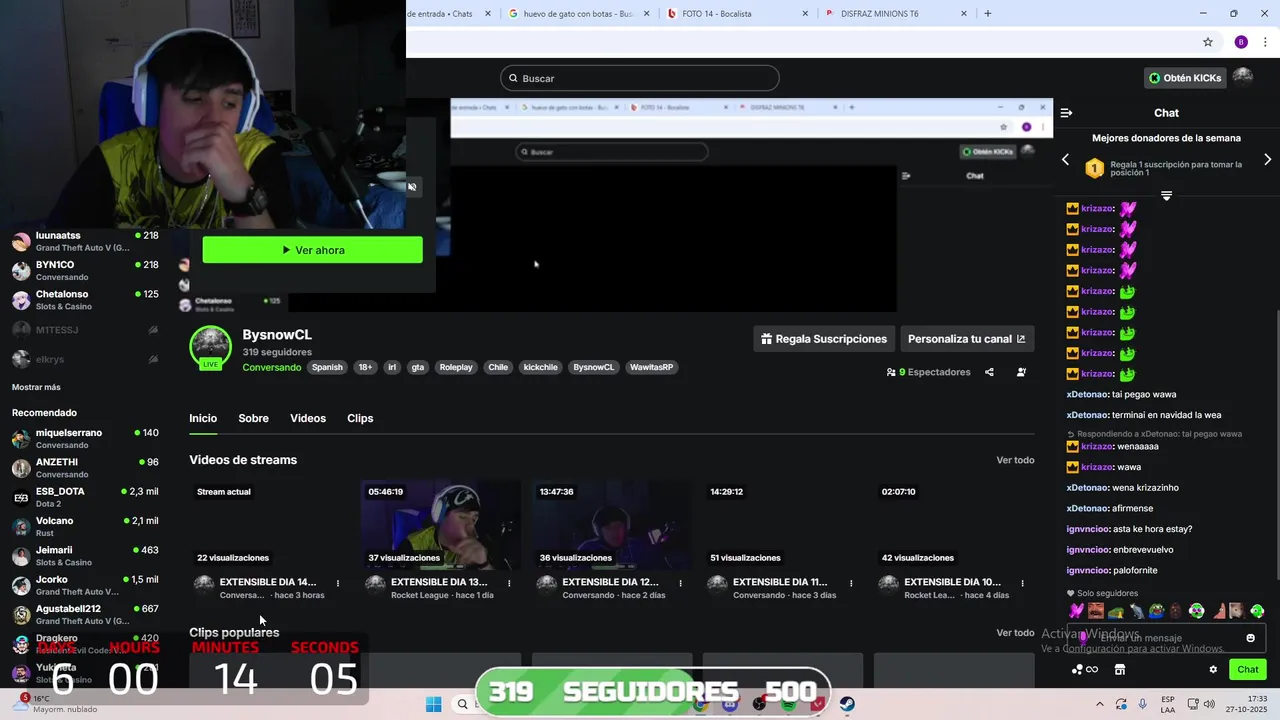
Task: Insert the pink butterfly emote
Action: click(x=1076, y=611)
